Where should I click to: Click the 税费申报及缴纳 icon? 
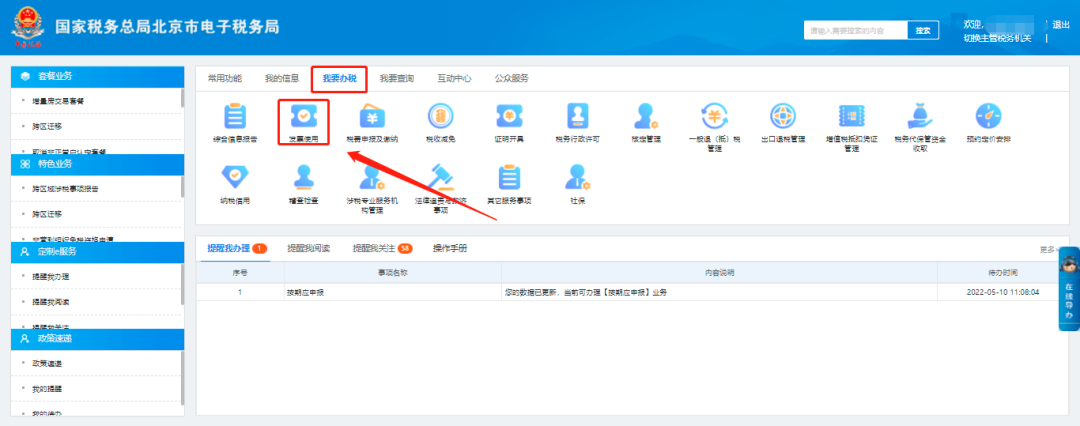pos(372,117)
